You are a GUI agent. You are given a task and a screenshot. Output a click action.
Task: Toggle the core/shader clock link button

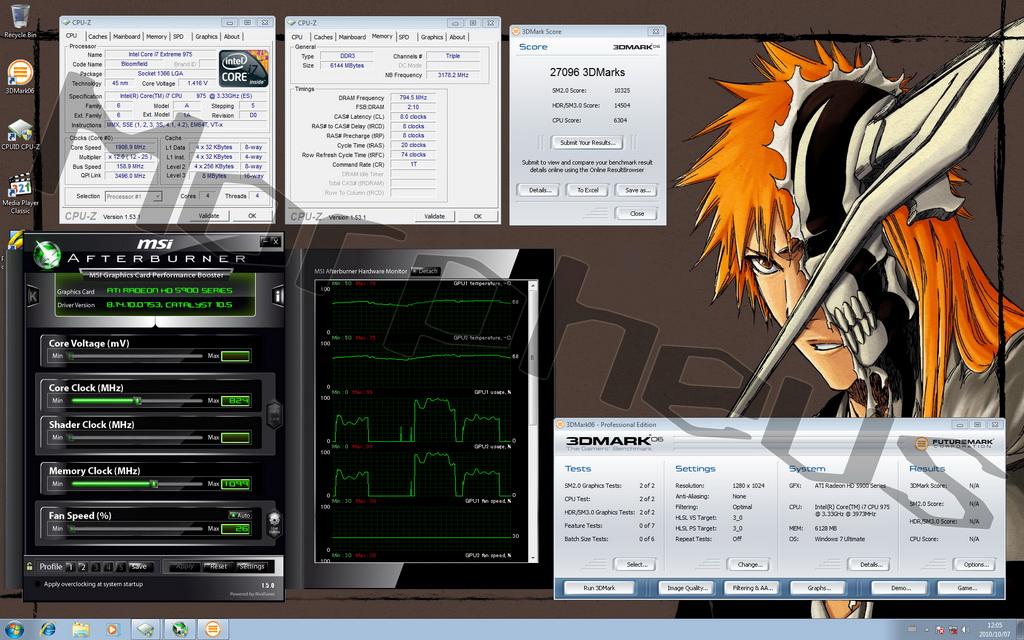pyautogui.click(x=275, y=413)
